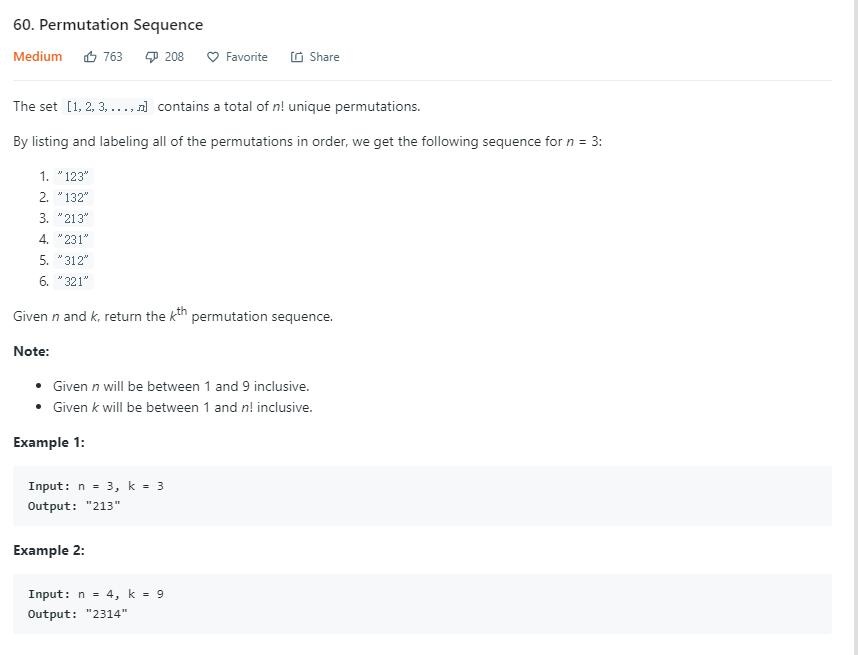Click the Example 2 output "2314" line

[78, 614]
